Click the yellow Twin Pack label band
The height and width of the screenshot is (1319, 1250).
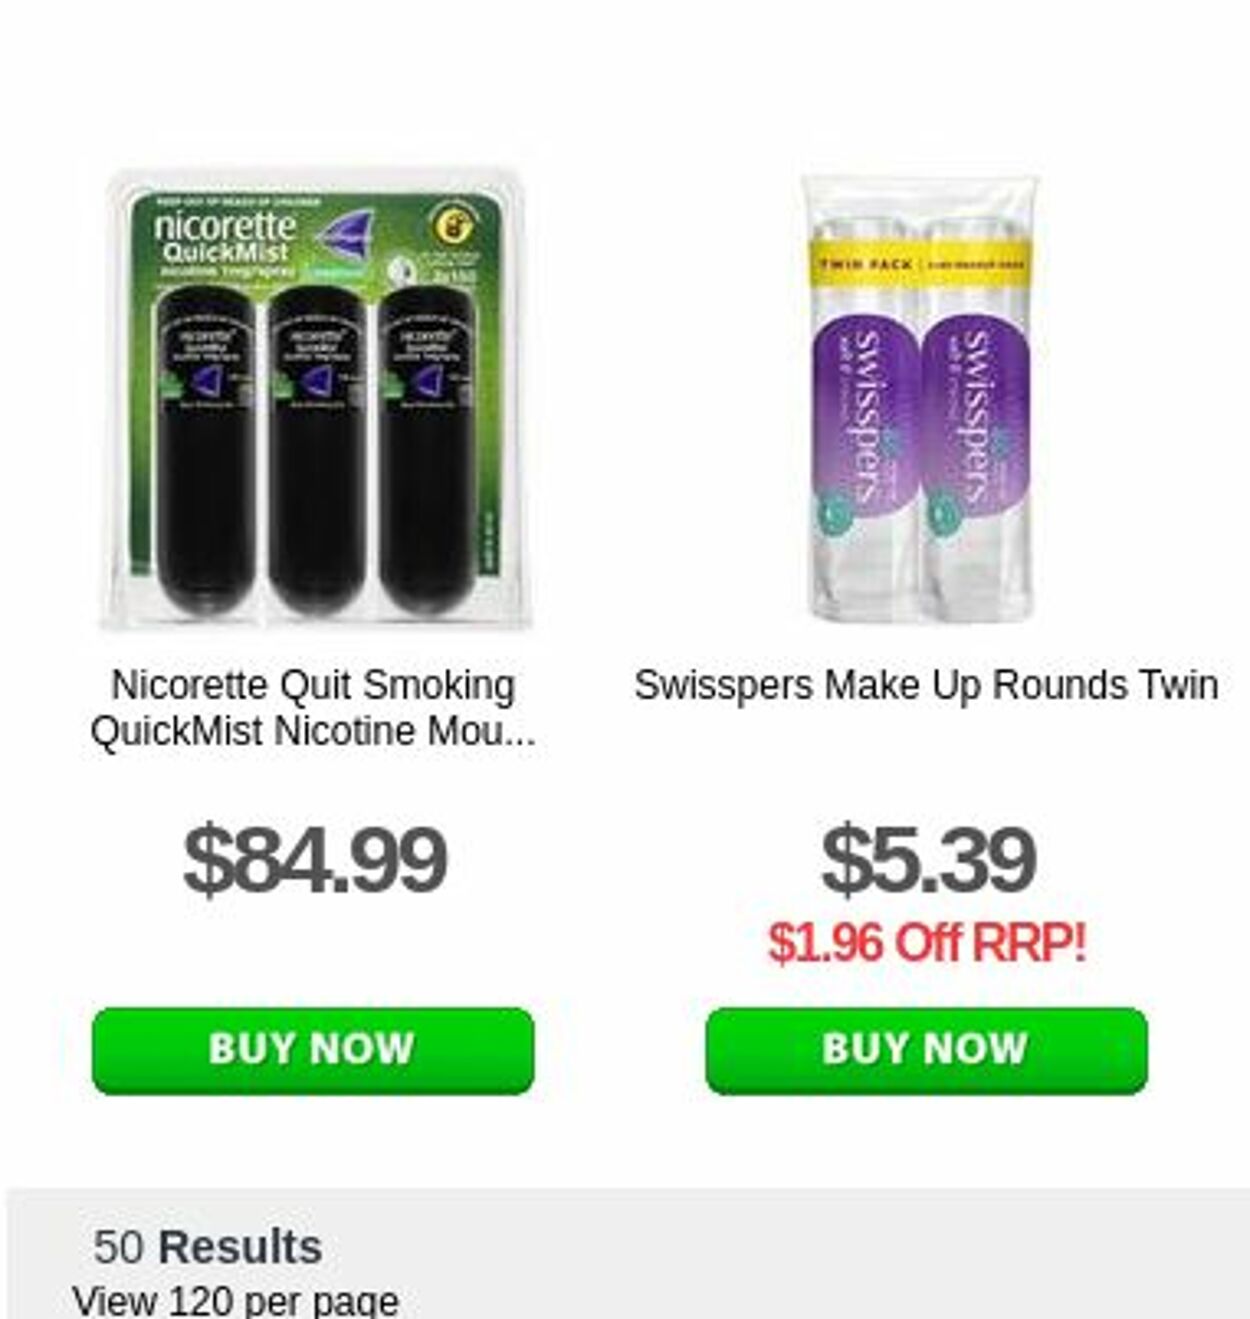(922, 264)
